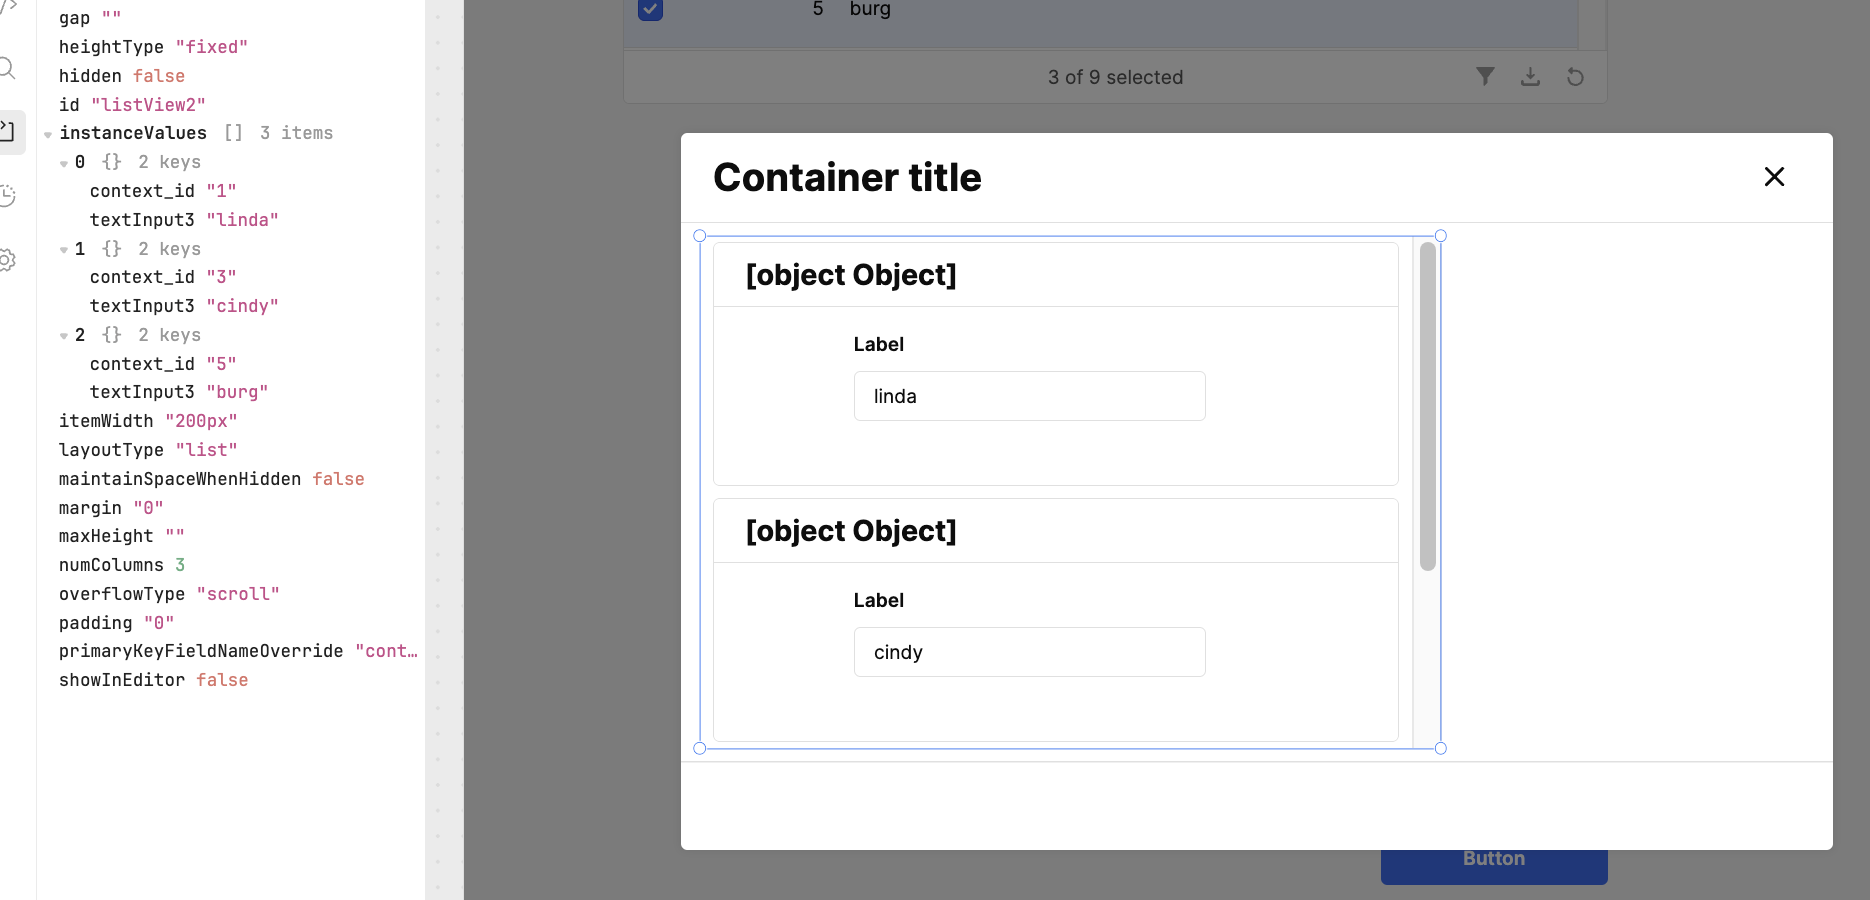The height and width of the screenshot is (900, 1870).
Task: Select the heightType "fixed" property
Action: click(153, 47)
